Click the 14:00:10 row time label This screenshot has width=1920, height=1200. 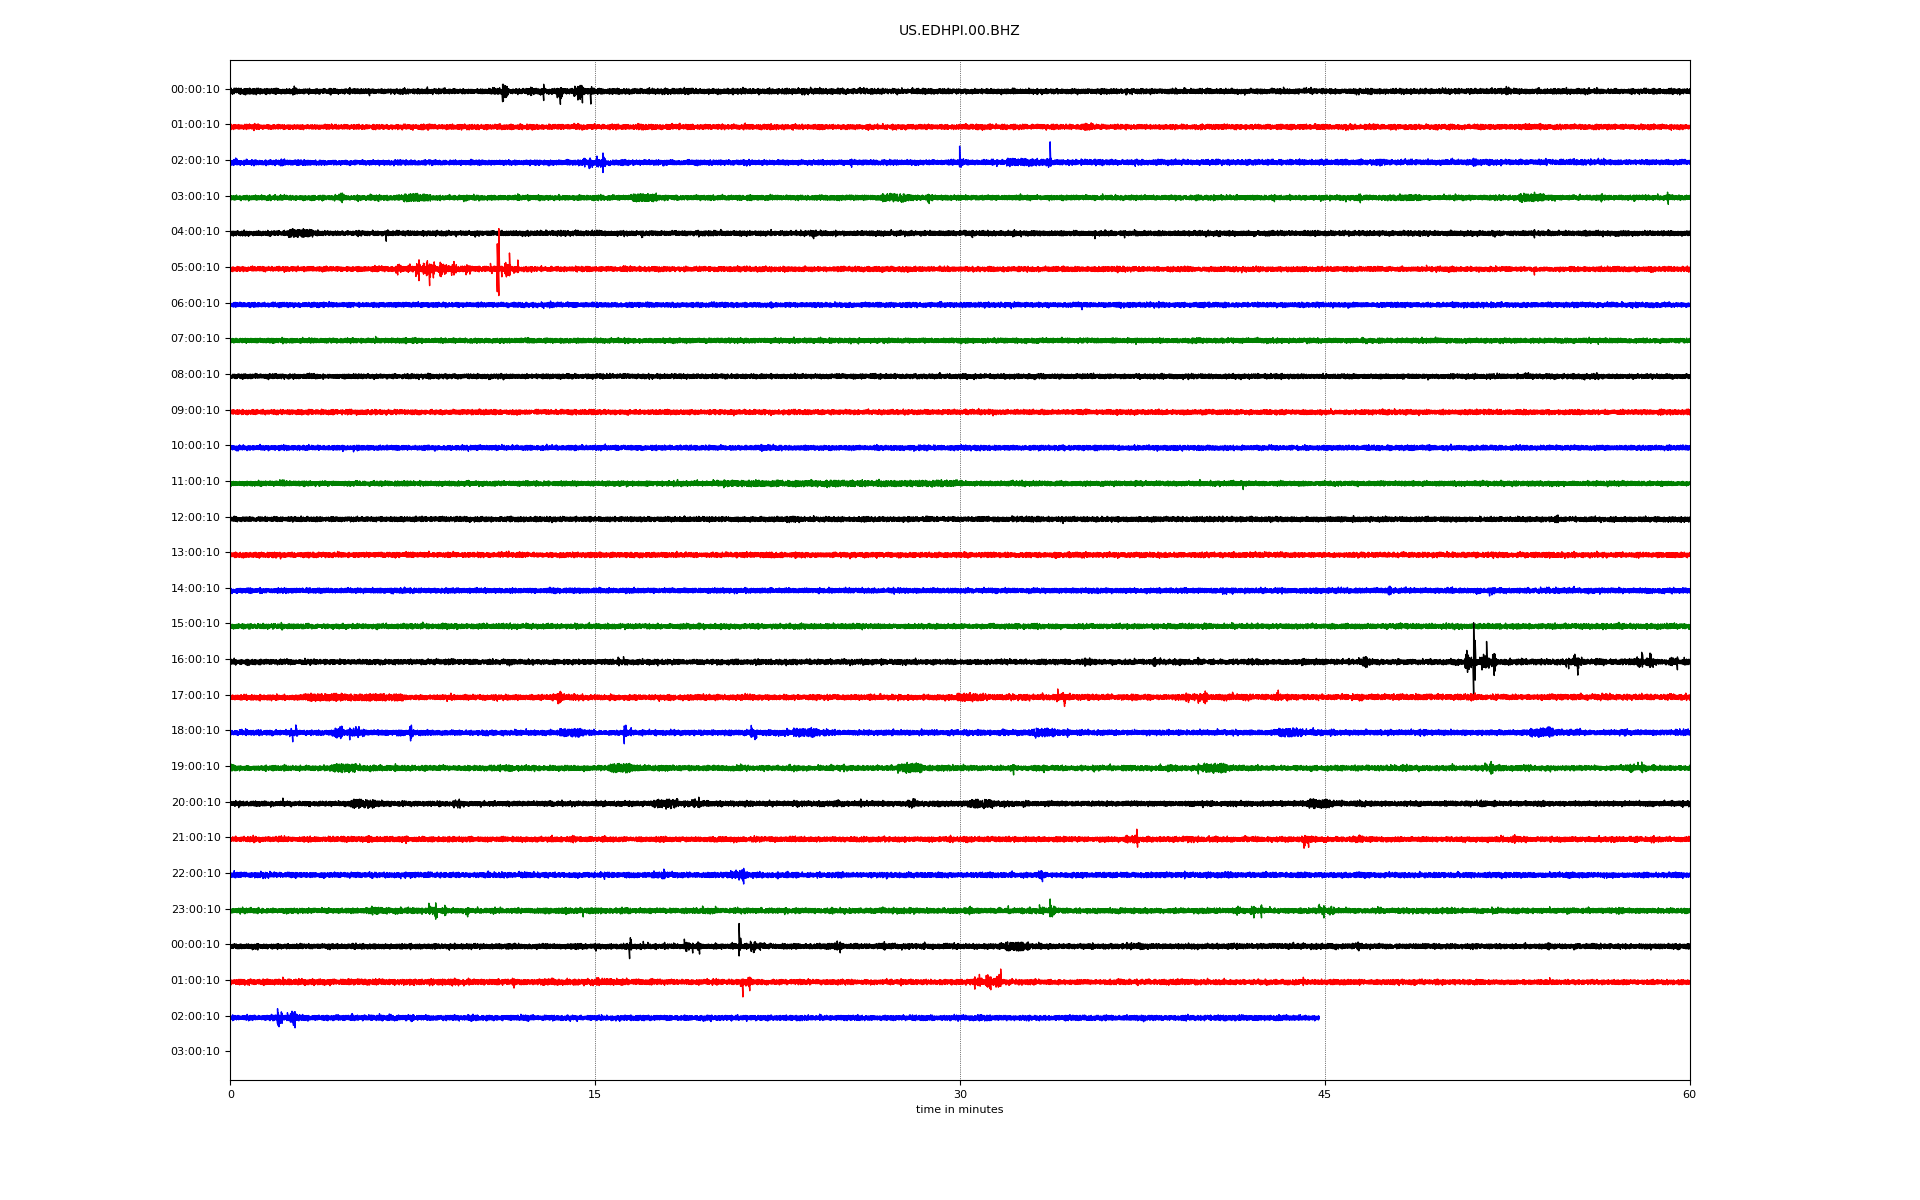pyautogui.click(x=195, y=589)
